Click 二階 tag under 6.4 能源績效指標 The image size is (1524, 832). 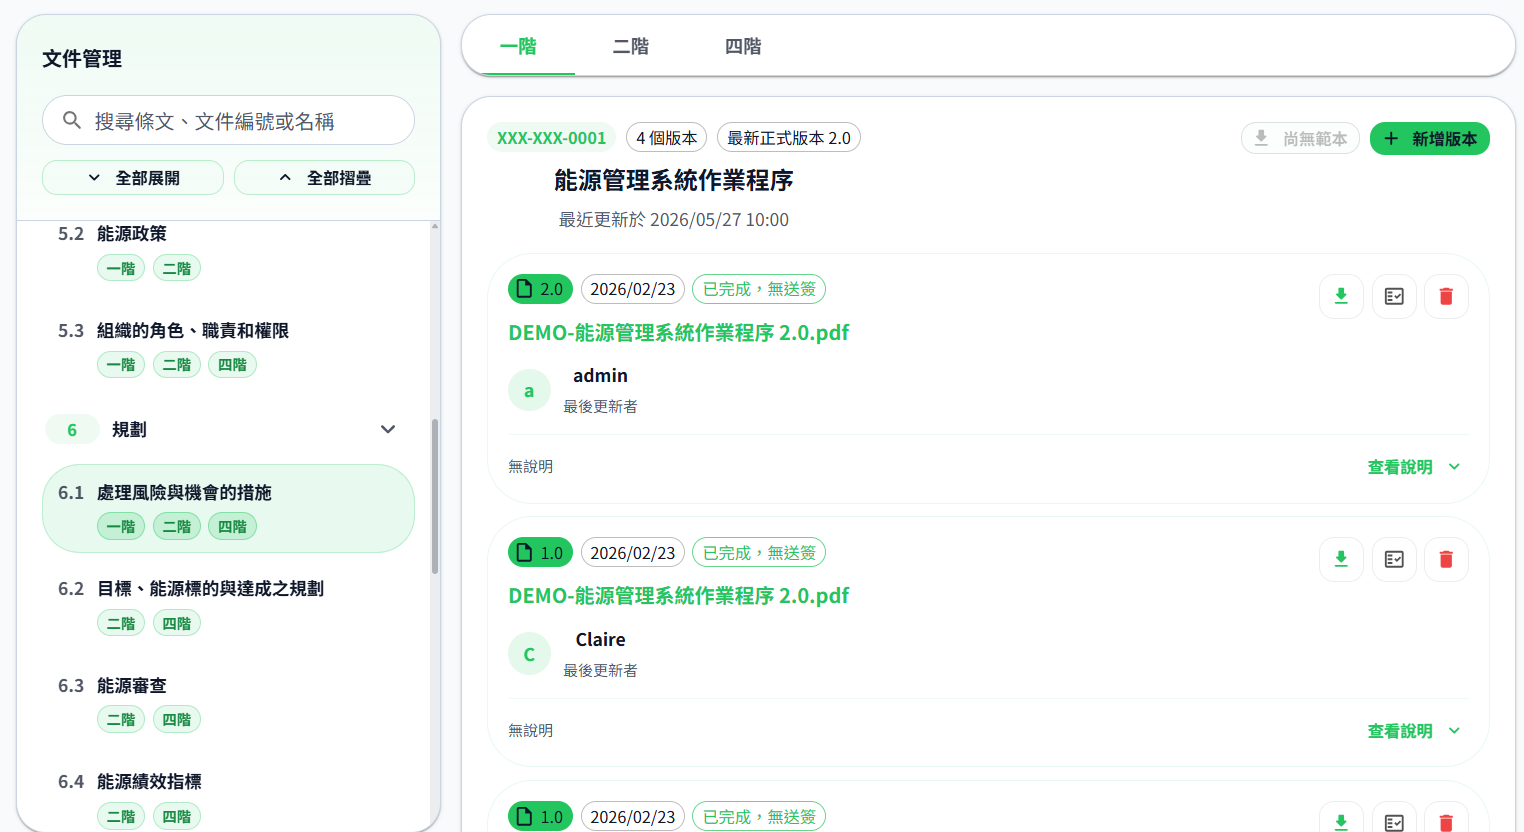point(121,816)
